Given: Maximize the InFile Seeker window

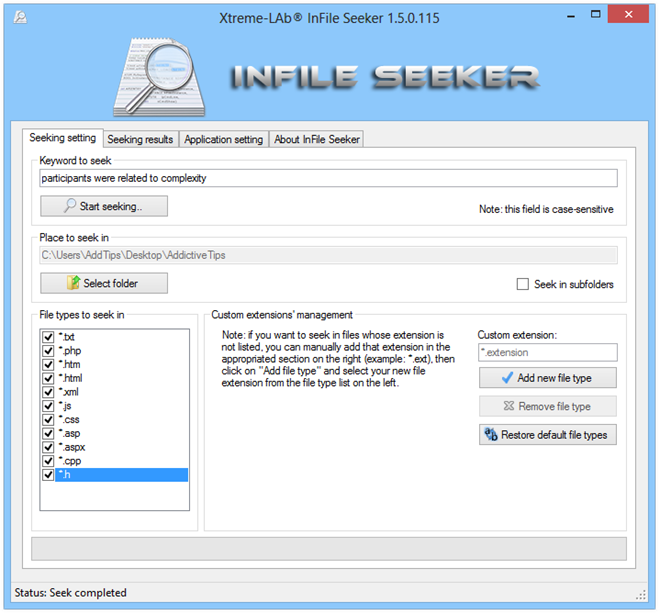Looking at the screenshot, I should 596,14.
